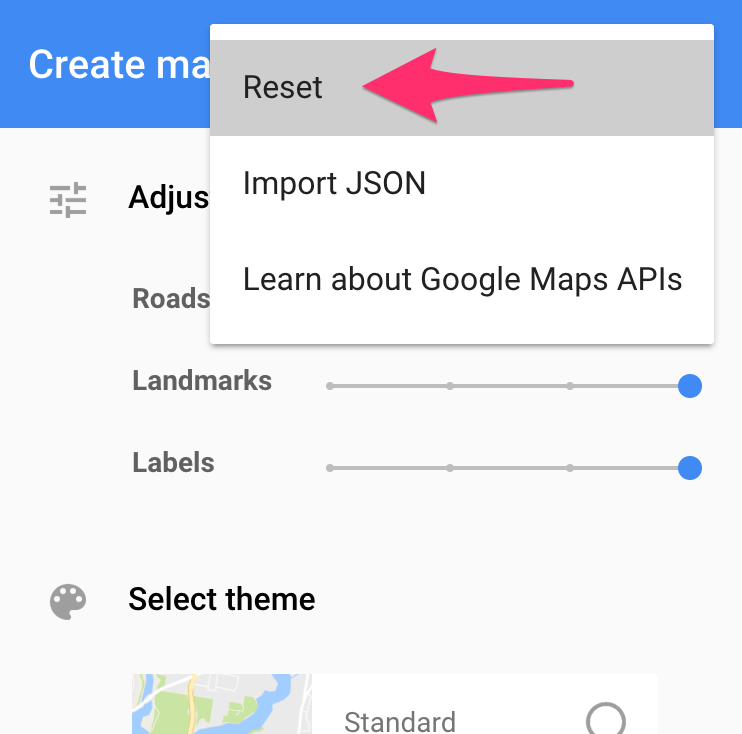
Task: Click the Landmarks slider blue handle
Action: (689, 386)
